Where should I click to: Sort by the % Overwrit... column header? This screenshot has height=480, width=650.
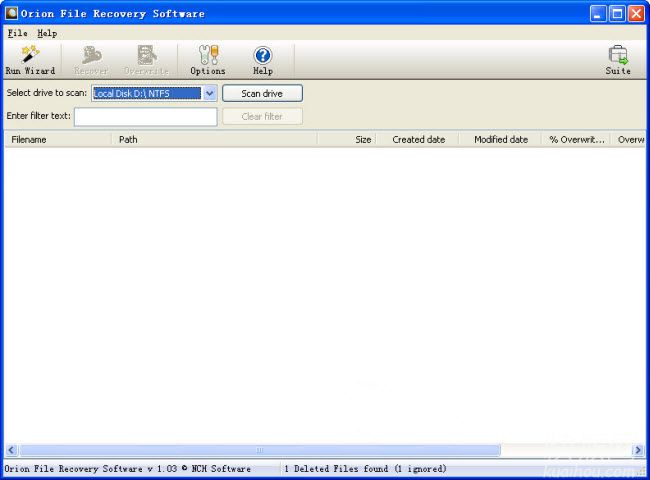576,140
